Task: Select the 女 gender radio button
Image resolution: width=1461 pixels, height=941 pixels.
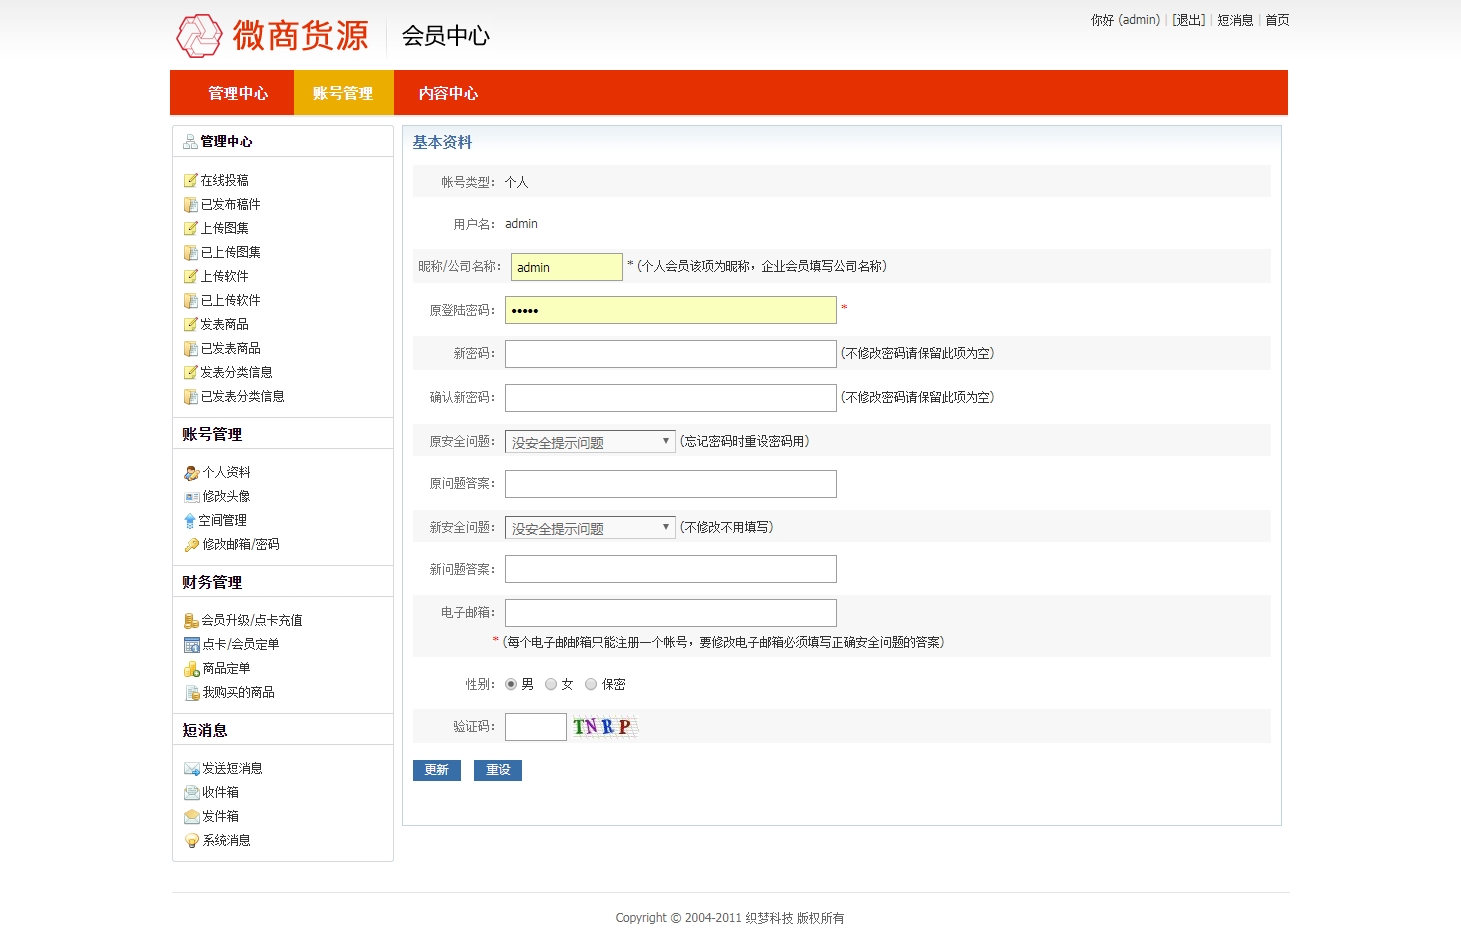Action: coord(551,684)
